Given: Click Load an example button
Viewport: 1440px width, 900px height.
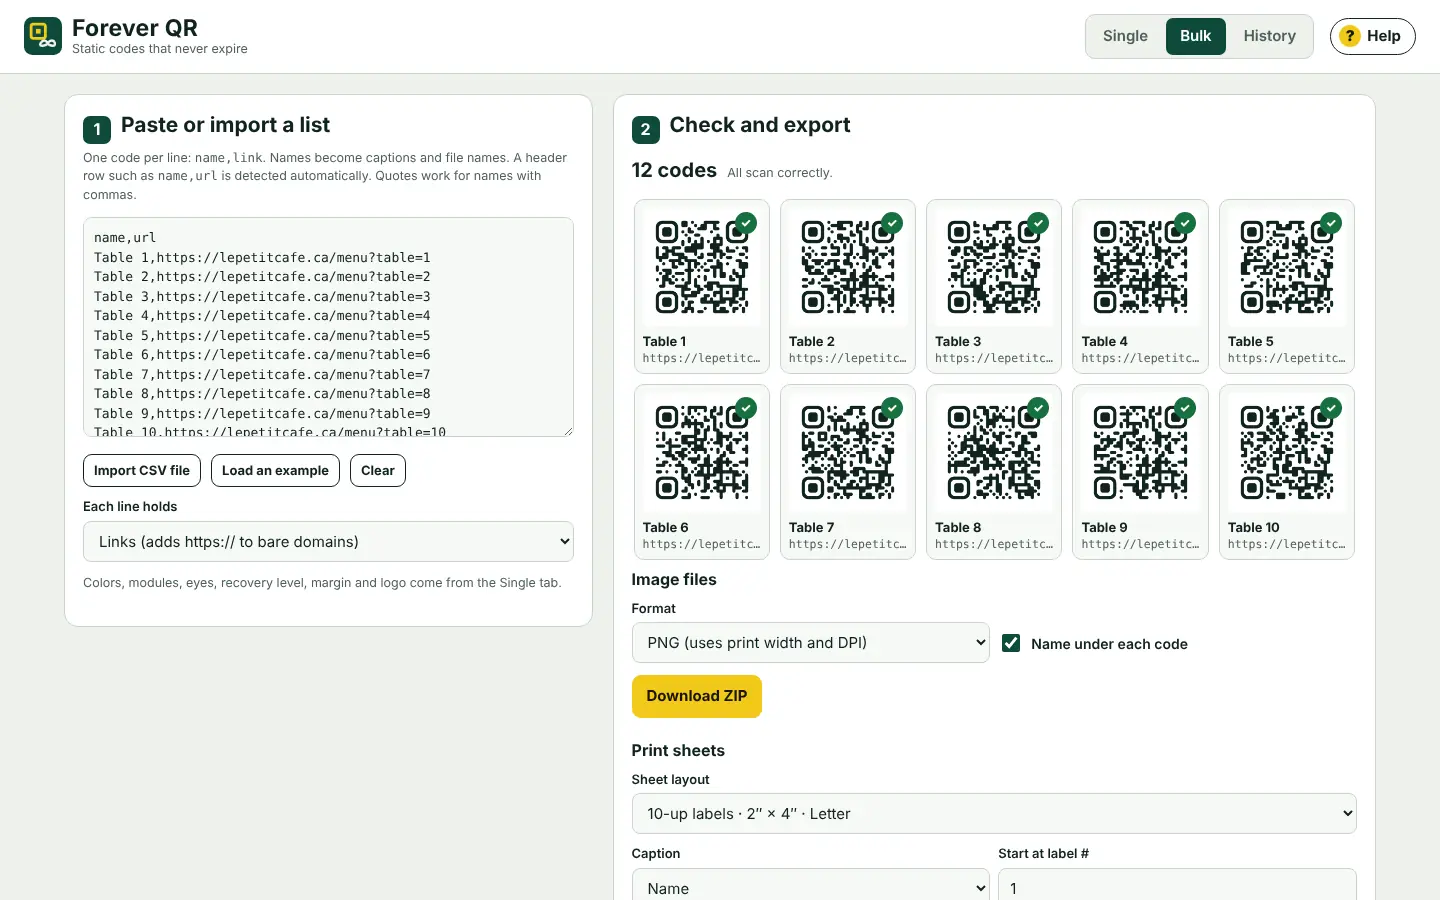Looking at the screenshot, I should coord(275,471).
